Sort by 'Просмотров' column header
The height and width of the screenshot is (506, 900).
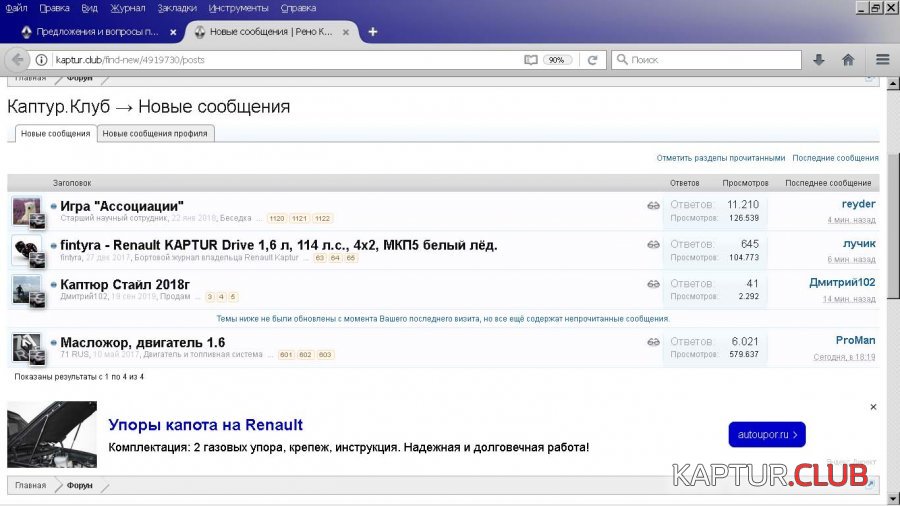click(745, 183)
